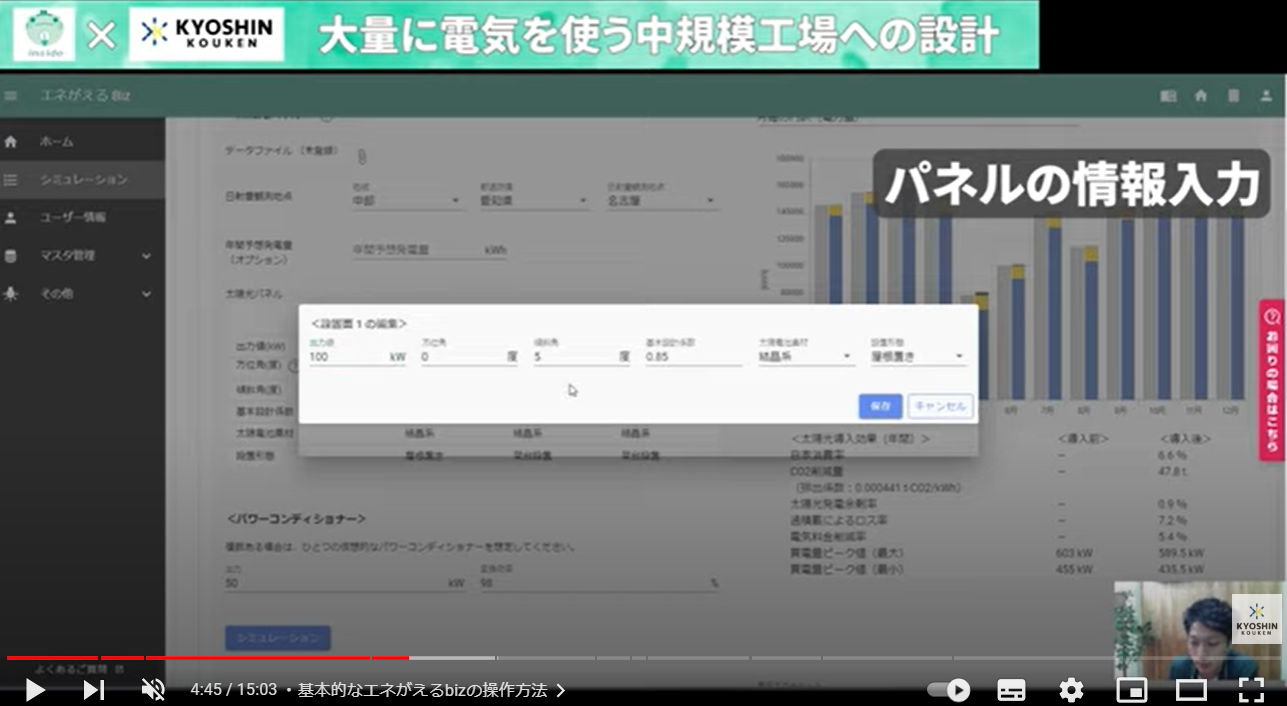Seek on the video progress bar
The width and height of the screenshot is (1287, 706).
(x=643, y=658)
